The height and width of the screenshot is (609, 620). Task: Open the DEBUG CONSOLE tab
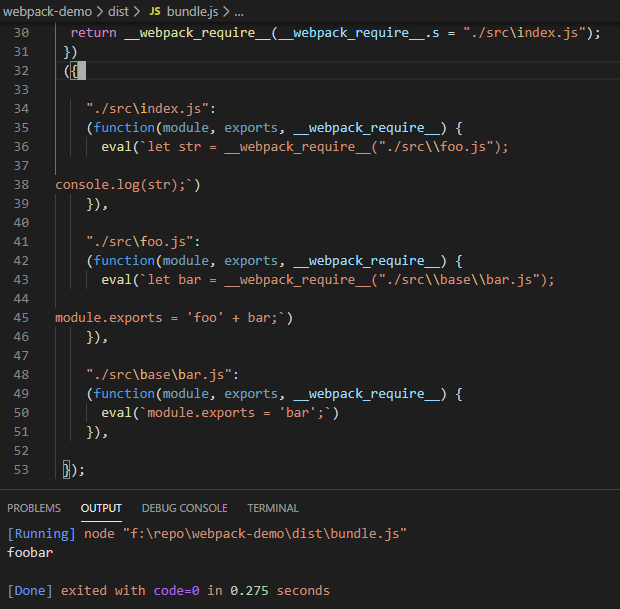click(x=184, y=508)
